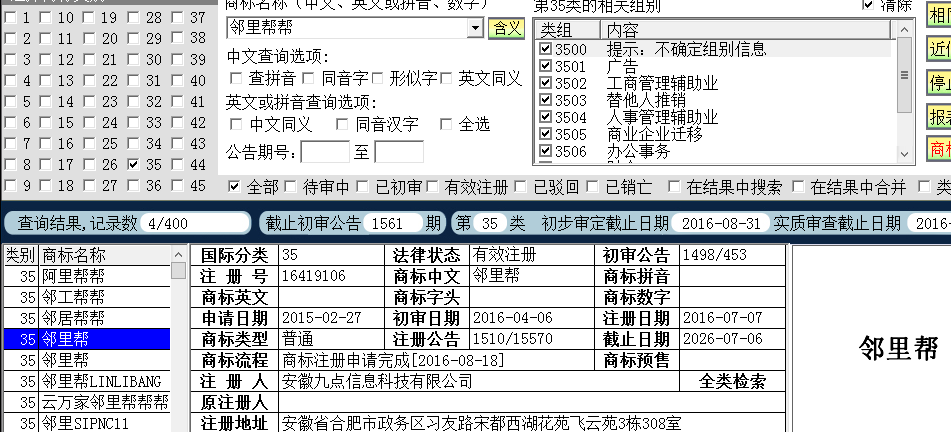
Task: Enable 同音汉字 checkbox
Action: point(342,124)
